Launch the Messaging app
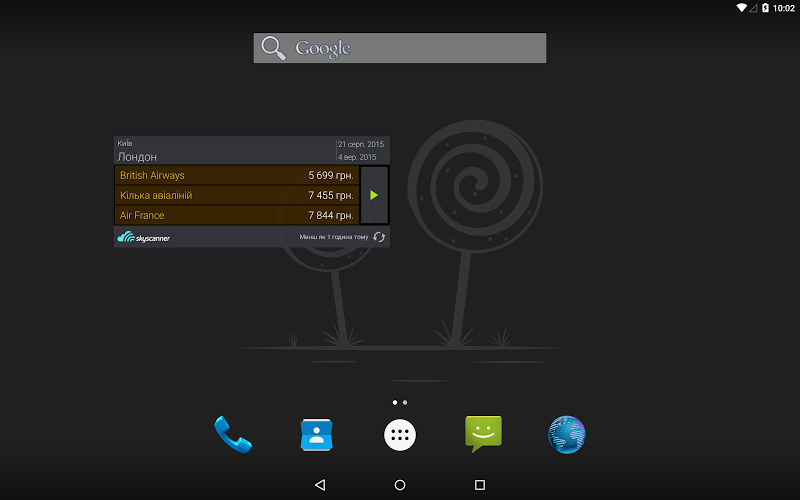This screenshot has height=500, width=800. [x=483, y=434]
